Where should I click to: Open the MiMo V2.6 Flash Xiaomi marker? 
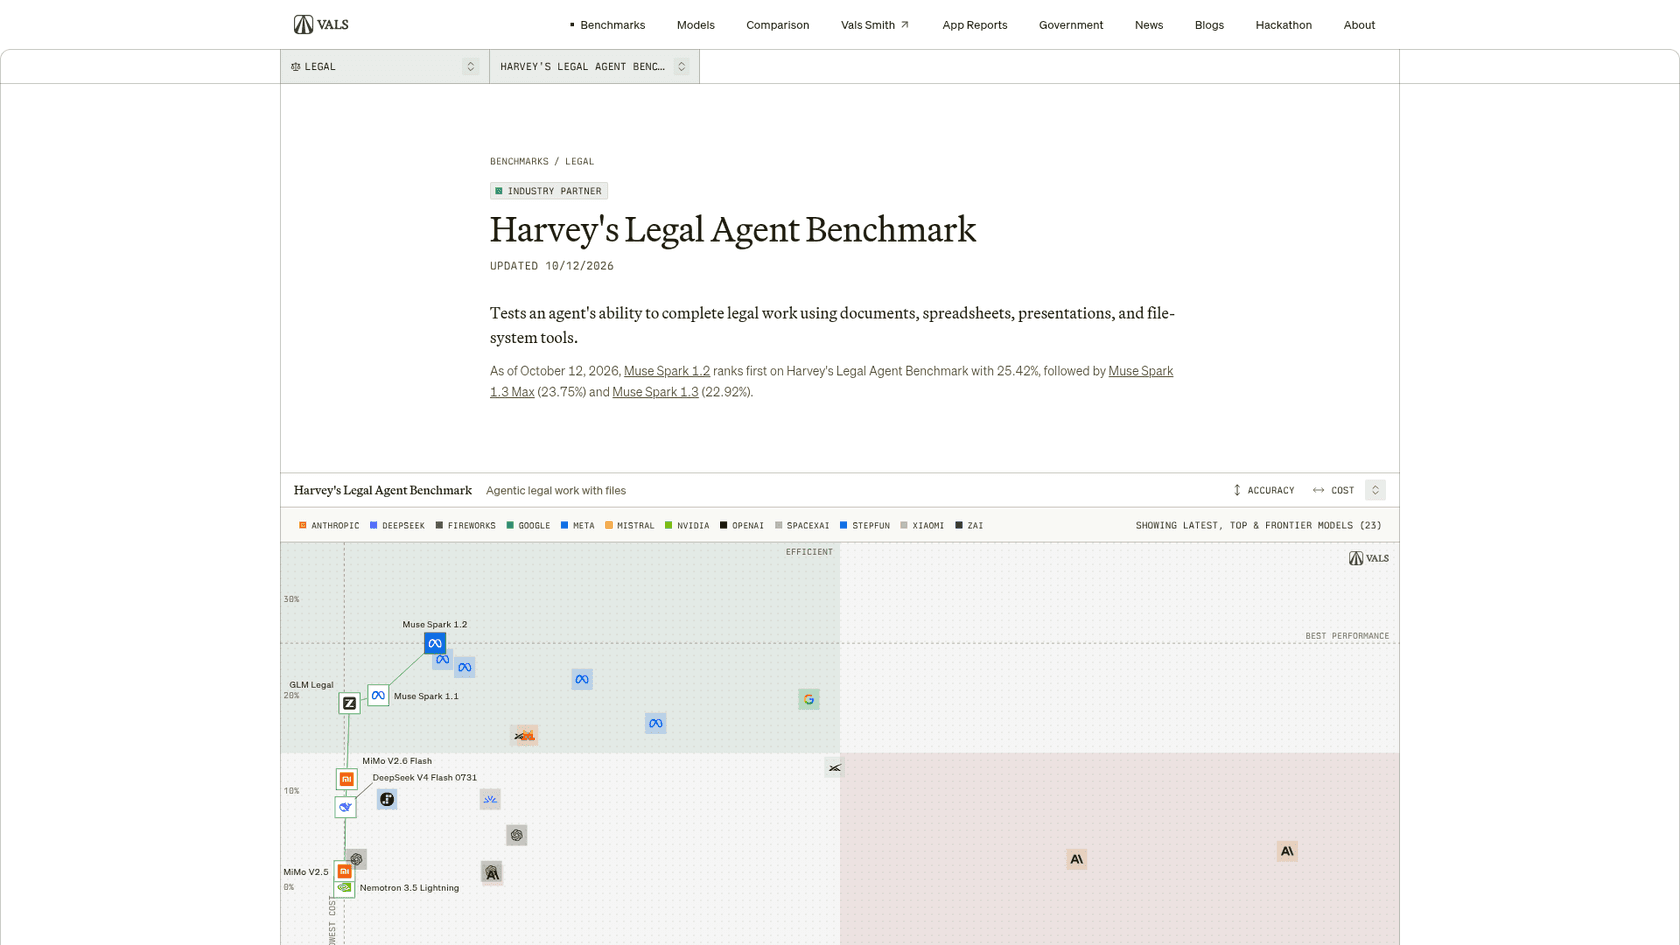click(x=346, y=779)
